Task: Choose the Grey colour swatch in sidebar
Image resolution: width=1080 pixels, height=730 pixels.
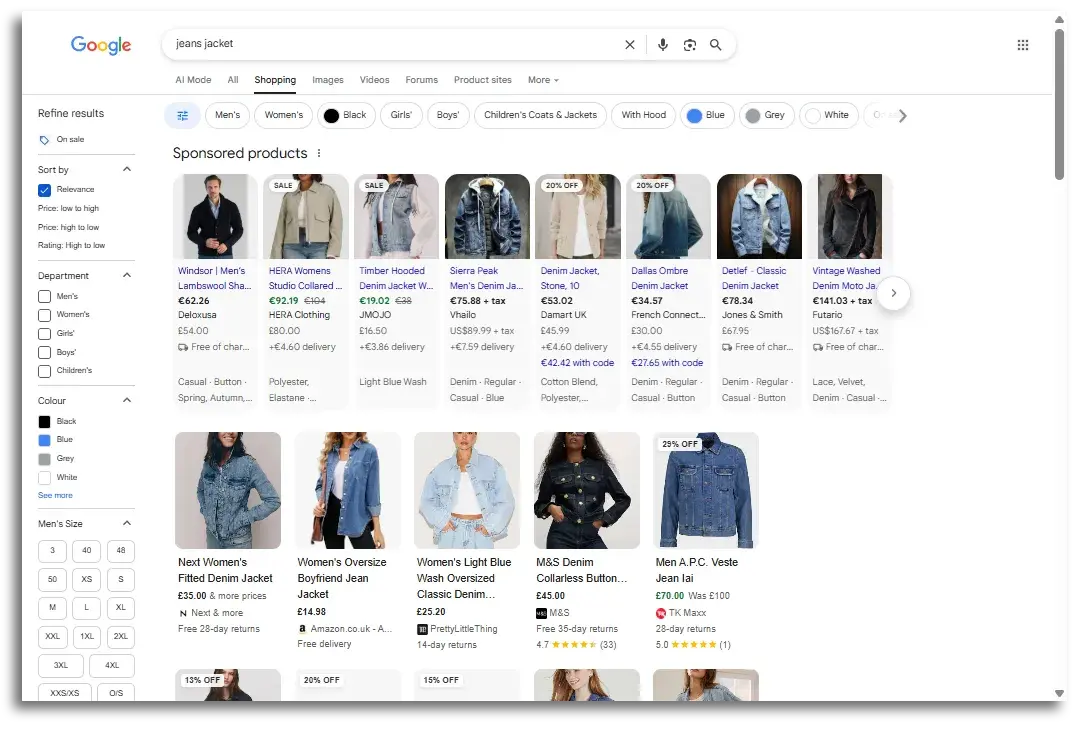Action: pyautogui.click(x=44, y=459)
